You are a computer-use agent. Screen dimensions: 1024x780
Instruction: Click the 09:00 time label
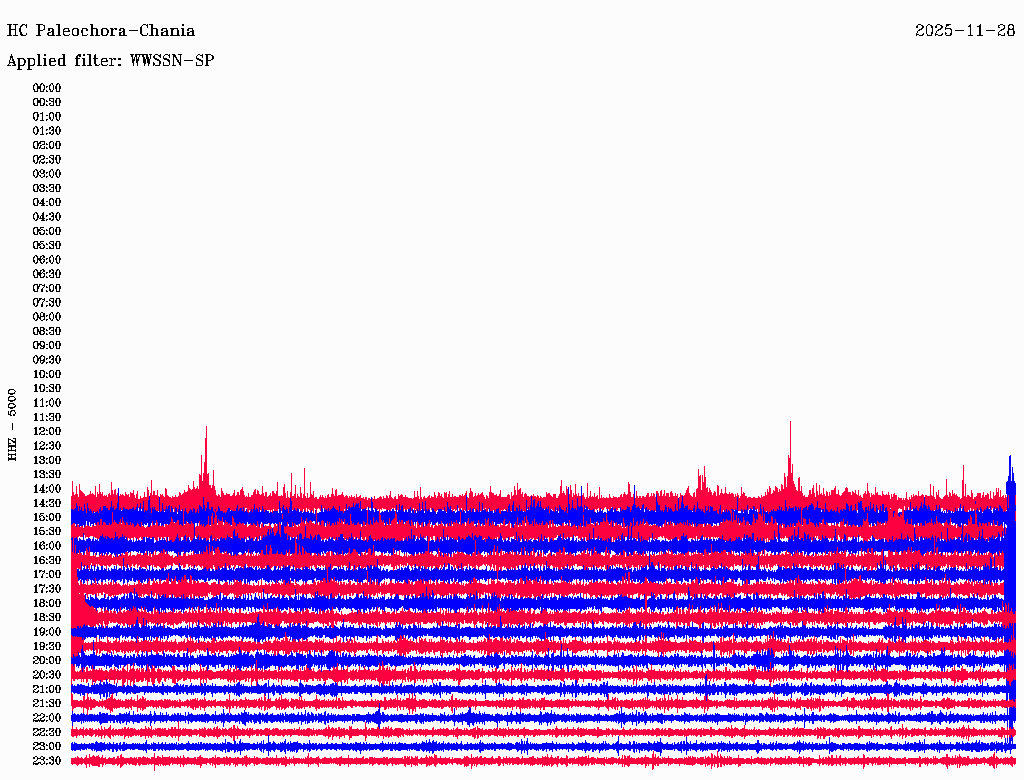point(46,346)
